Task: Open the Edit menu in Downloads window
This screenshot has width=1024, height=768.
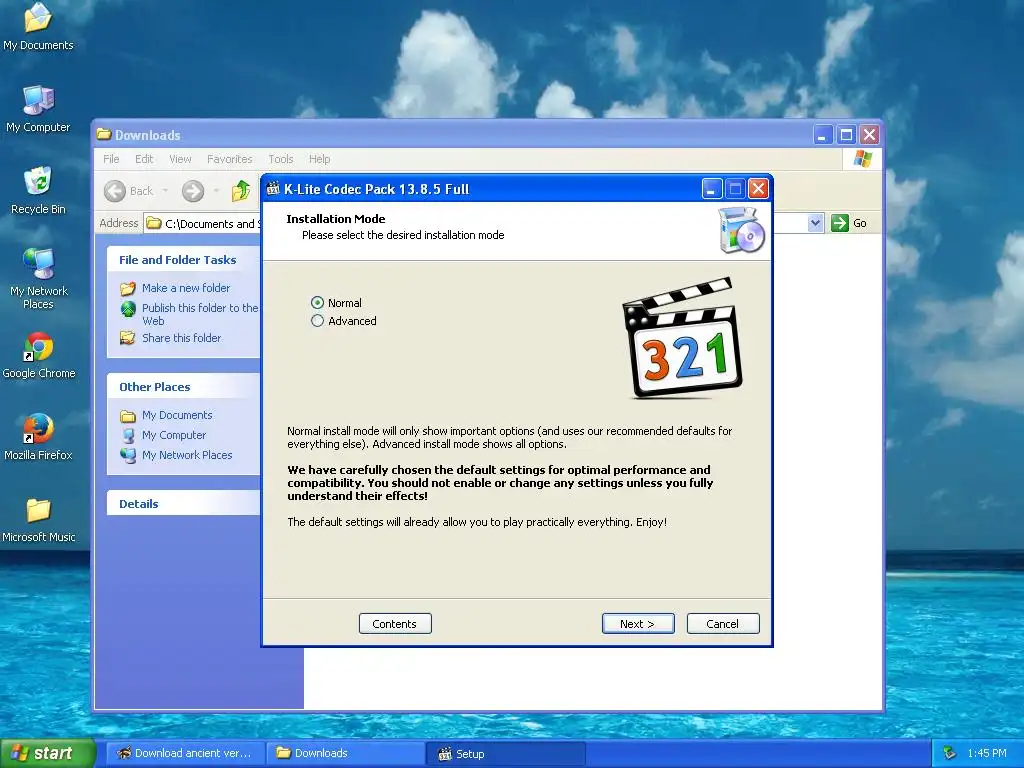Action: pos(144,159)
